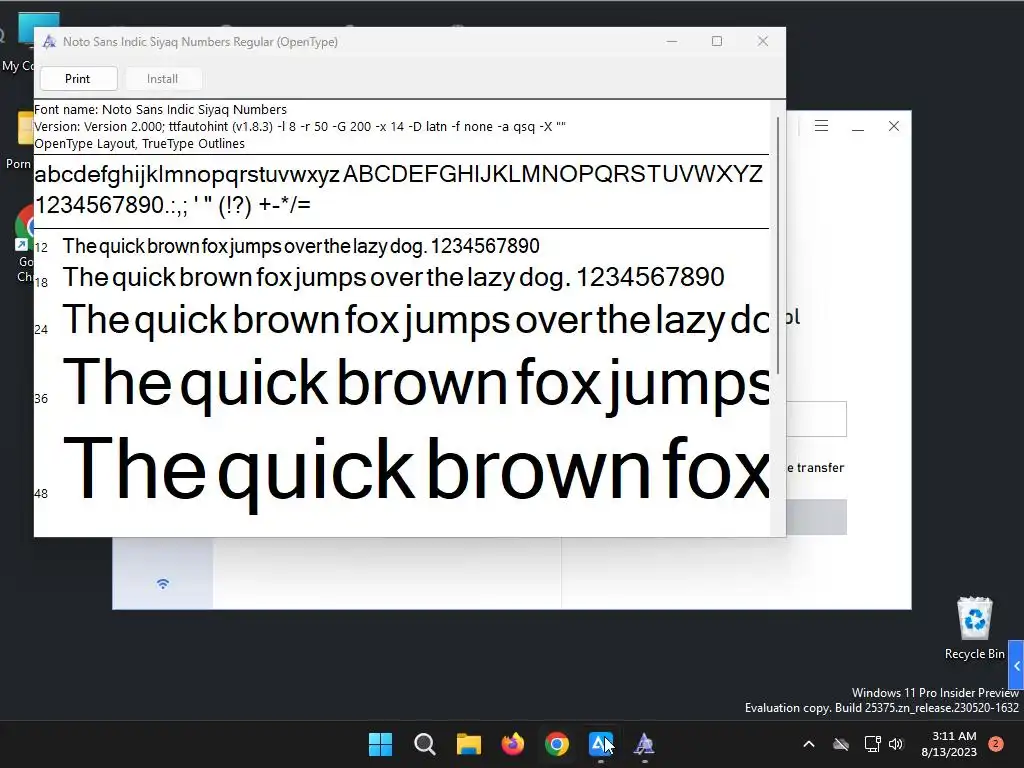Open network status tray icon
Viewport: 1024px width, 768px height.
872,744
